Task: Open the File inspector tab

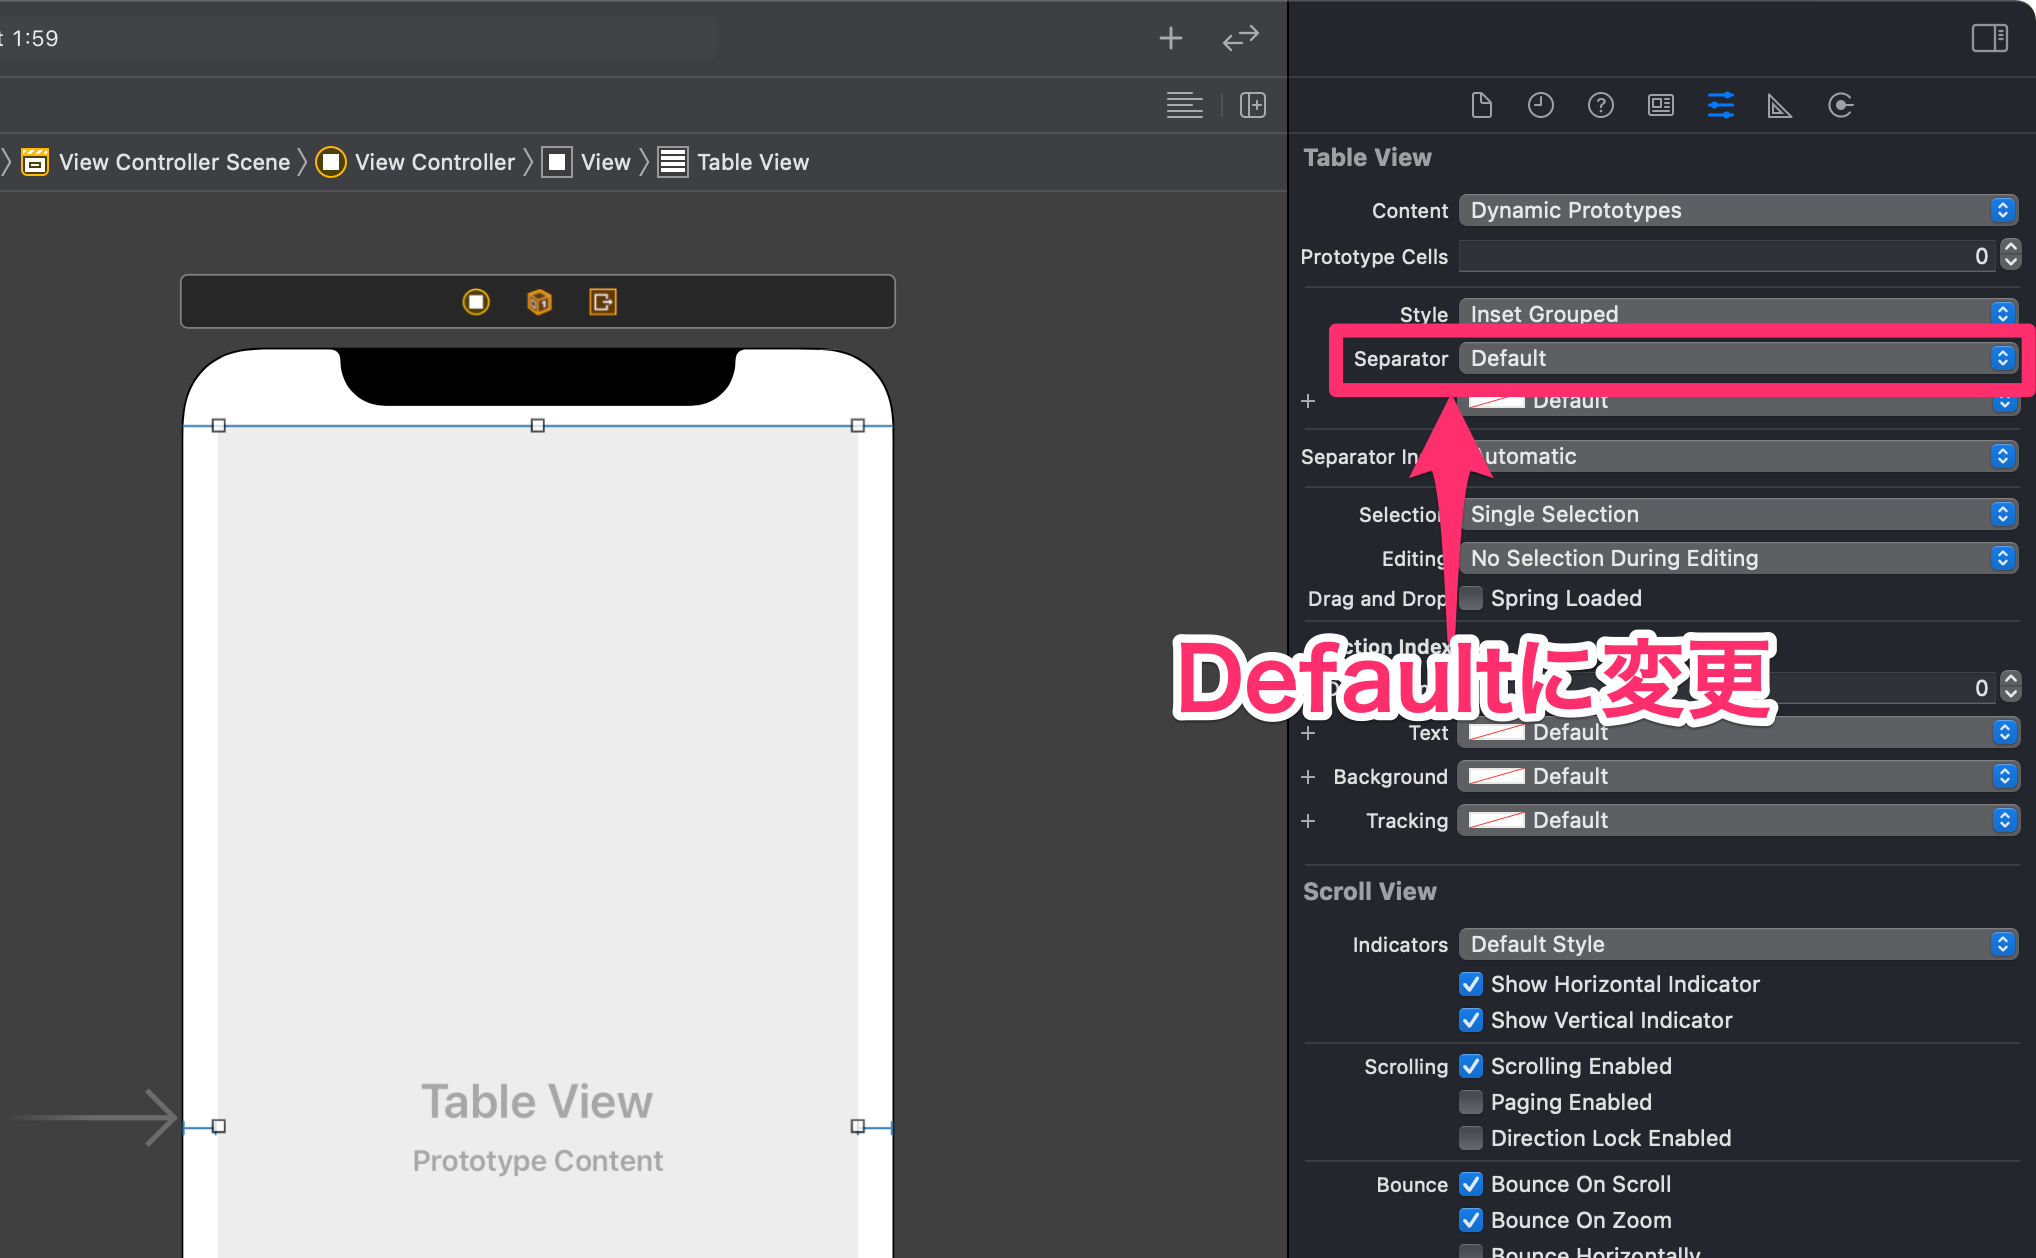Action: click(x=1481, y=105)
